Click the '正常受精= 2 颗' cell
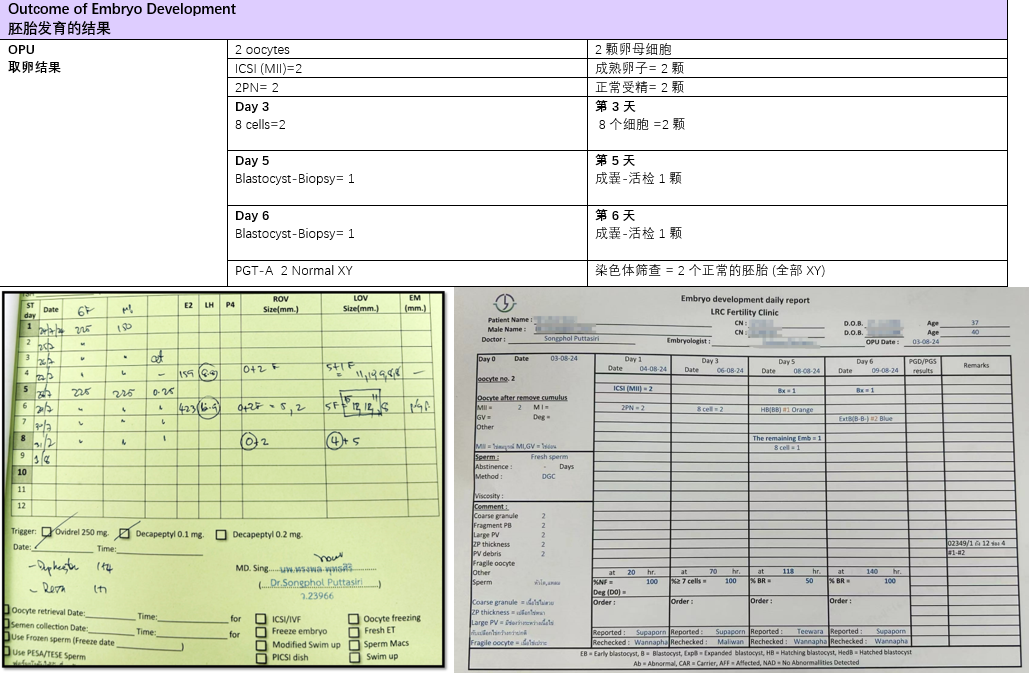Screen dimensions: 1029x674 797,87
